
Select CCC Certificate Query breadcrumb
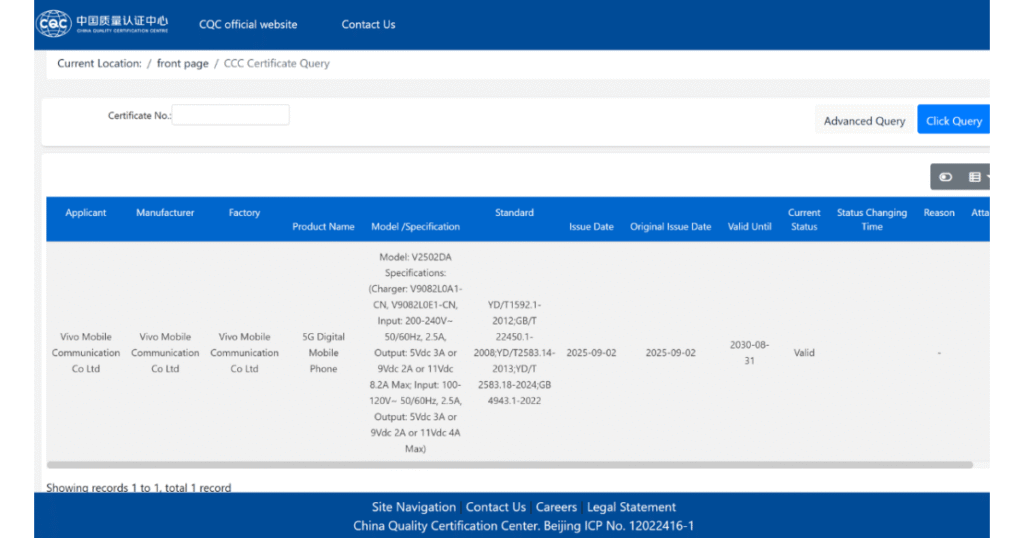tap(277, 63)
